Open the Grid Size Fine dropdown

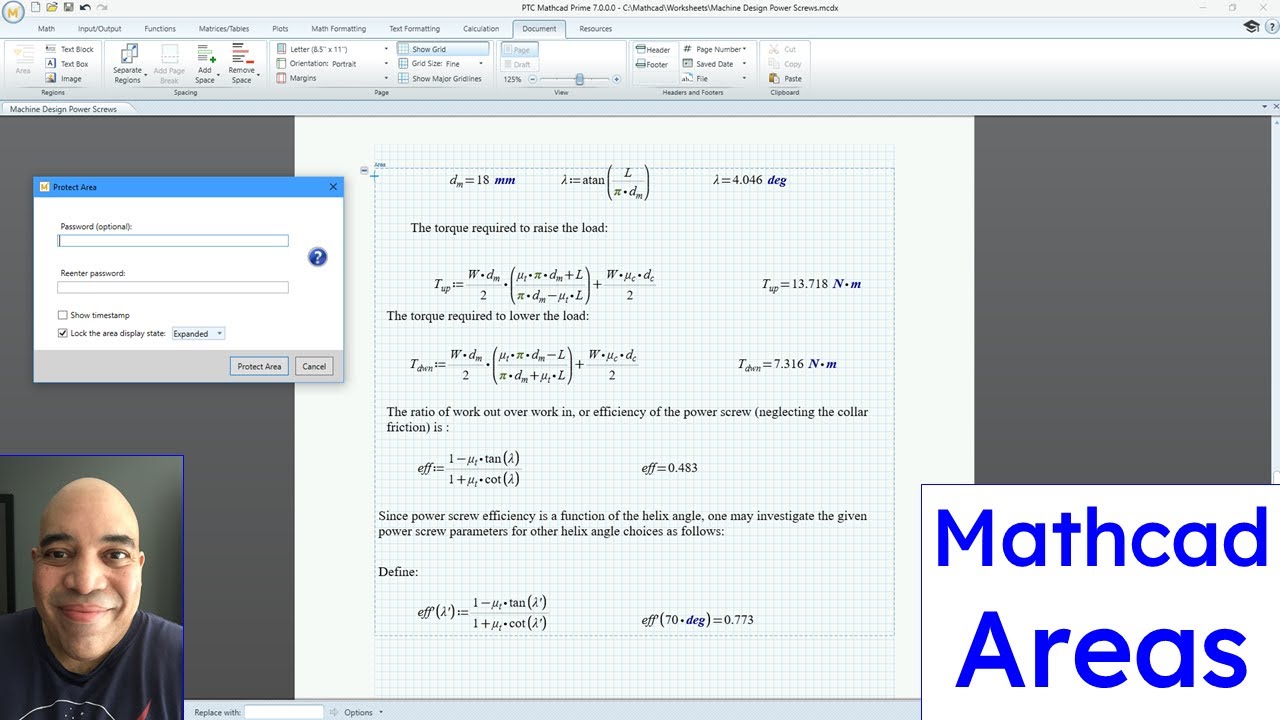point(481,64)
